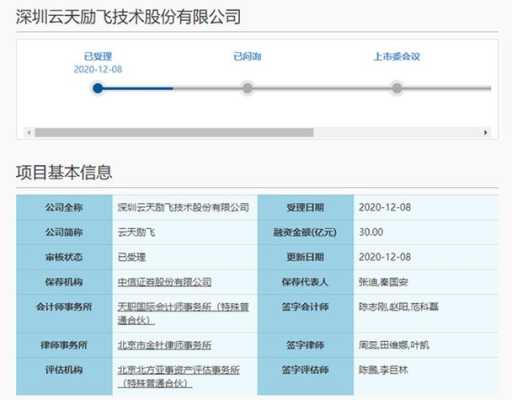
Task: Click the 公司全称 header cell
Action: (x=64, y=207)
